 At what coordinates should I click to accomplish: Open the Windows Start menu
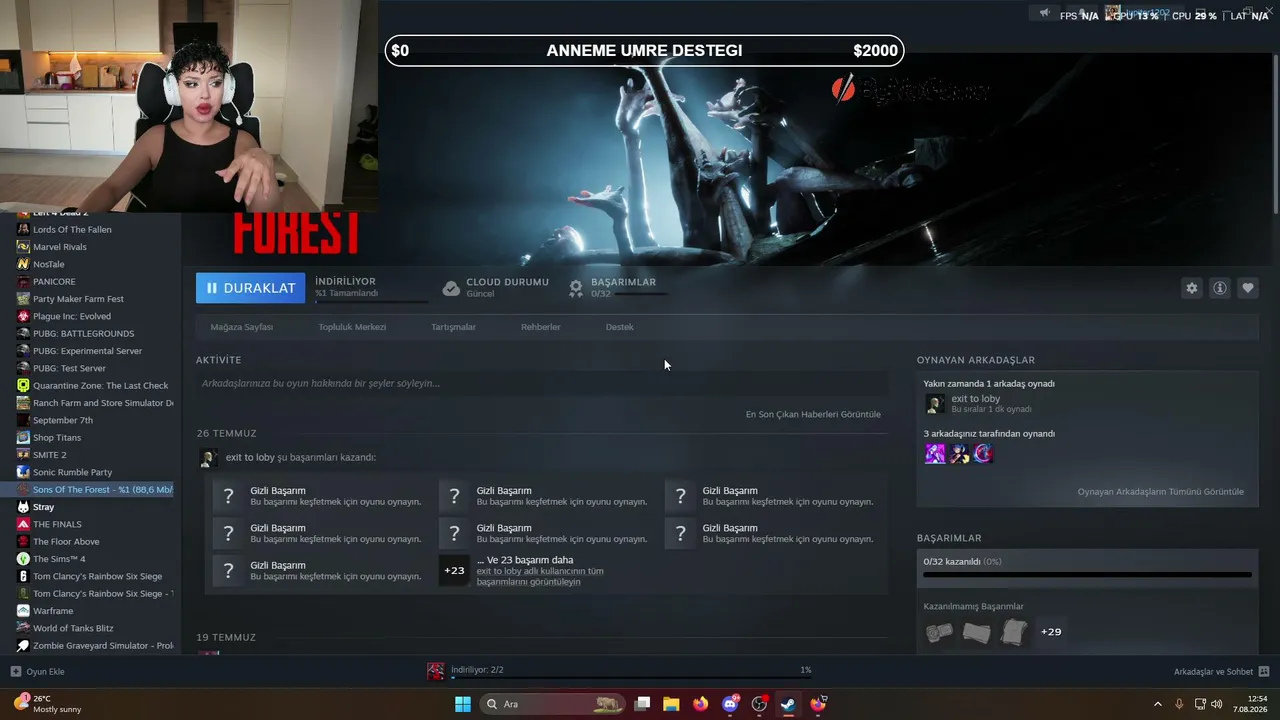pos(463,704)
